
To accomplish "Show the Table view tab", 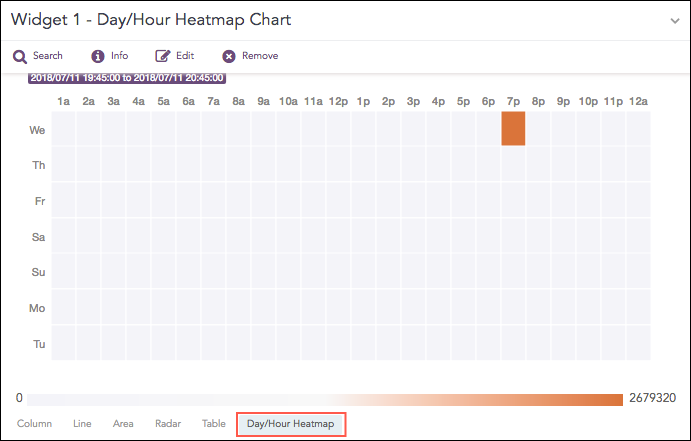I will click(213, 424).
